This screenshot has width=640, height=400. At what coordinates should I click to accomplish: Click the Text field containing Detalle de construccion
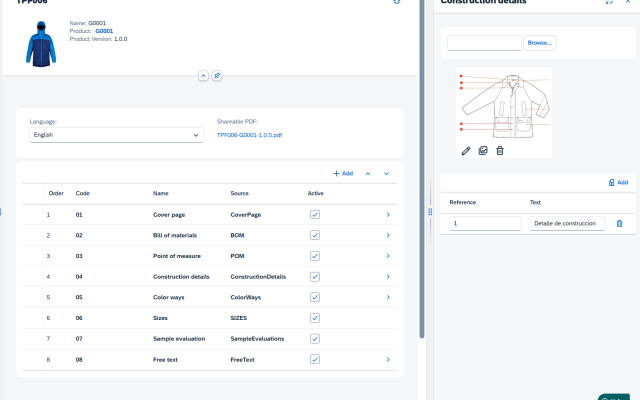pyautogui.click(x=567, y=224)
